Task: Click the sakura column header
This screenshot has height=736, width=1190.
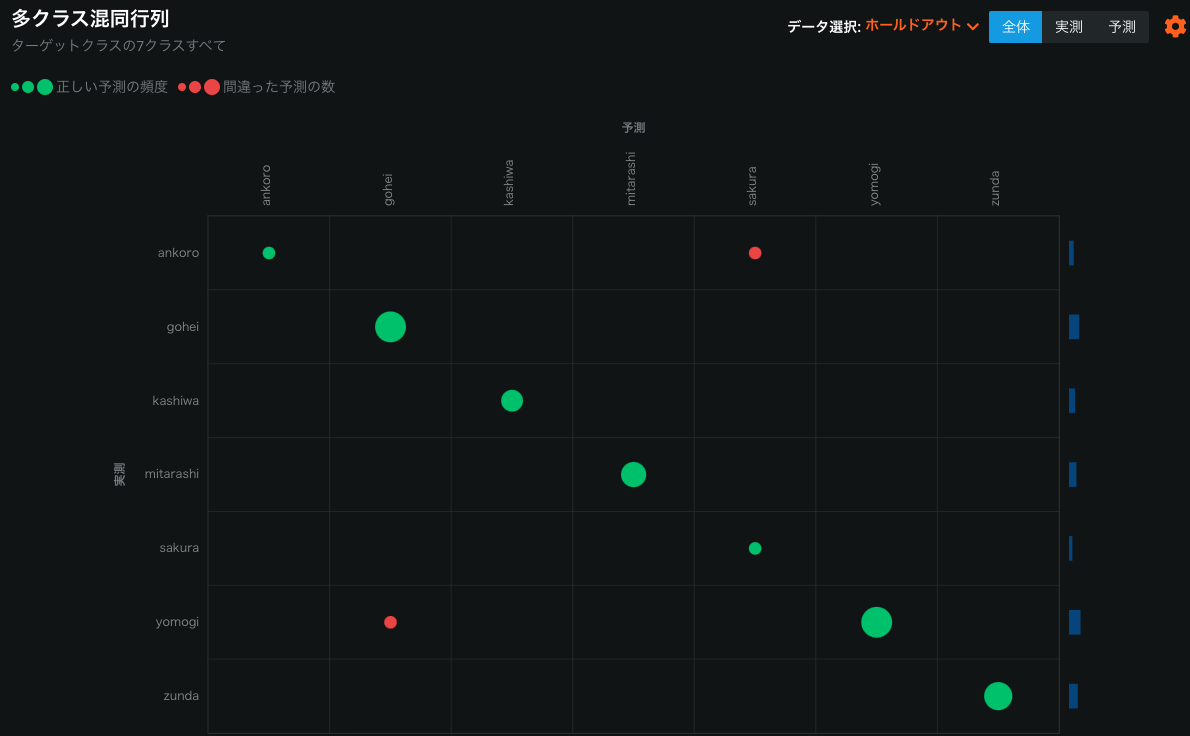Action: pos(751,186)
